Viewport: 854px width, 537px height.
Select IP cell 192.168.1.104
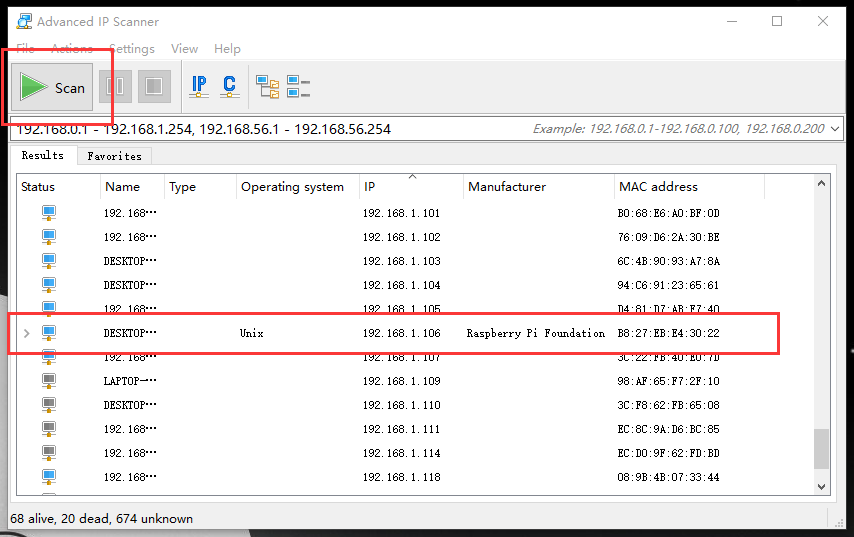pyautogui.click(x=401, y=285)
